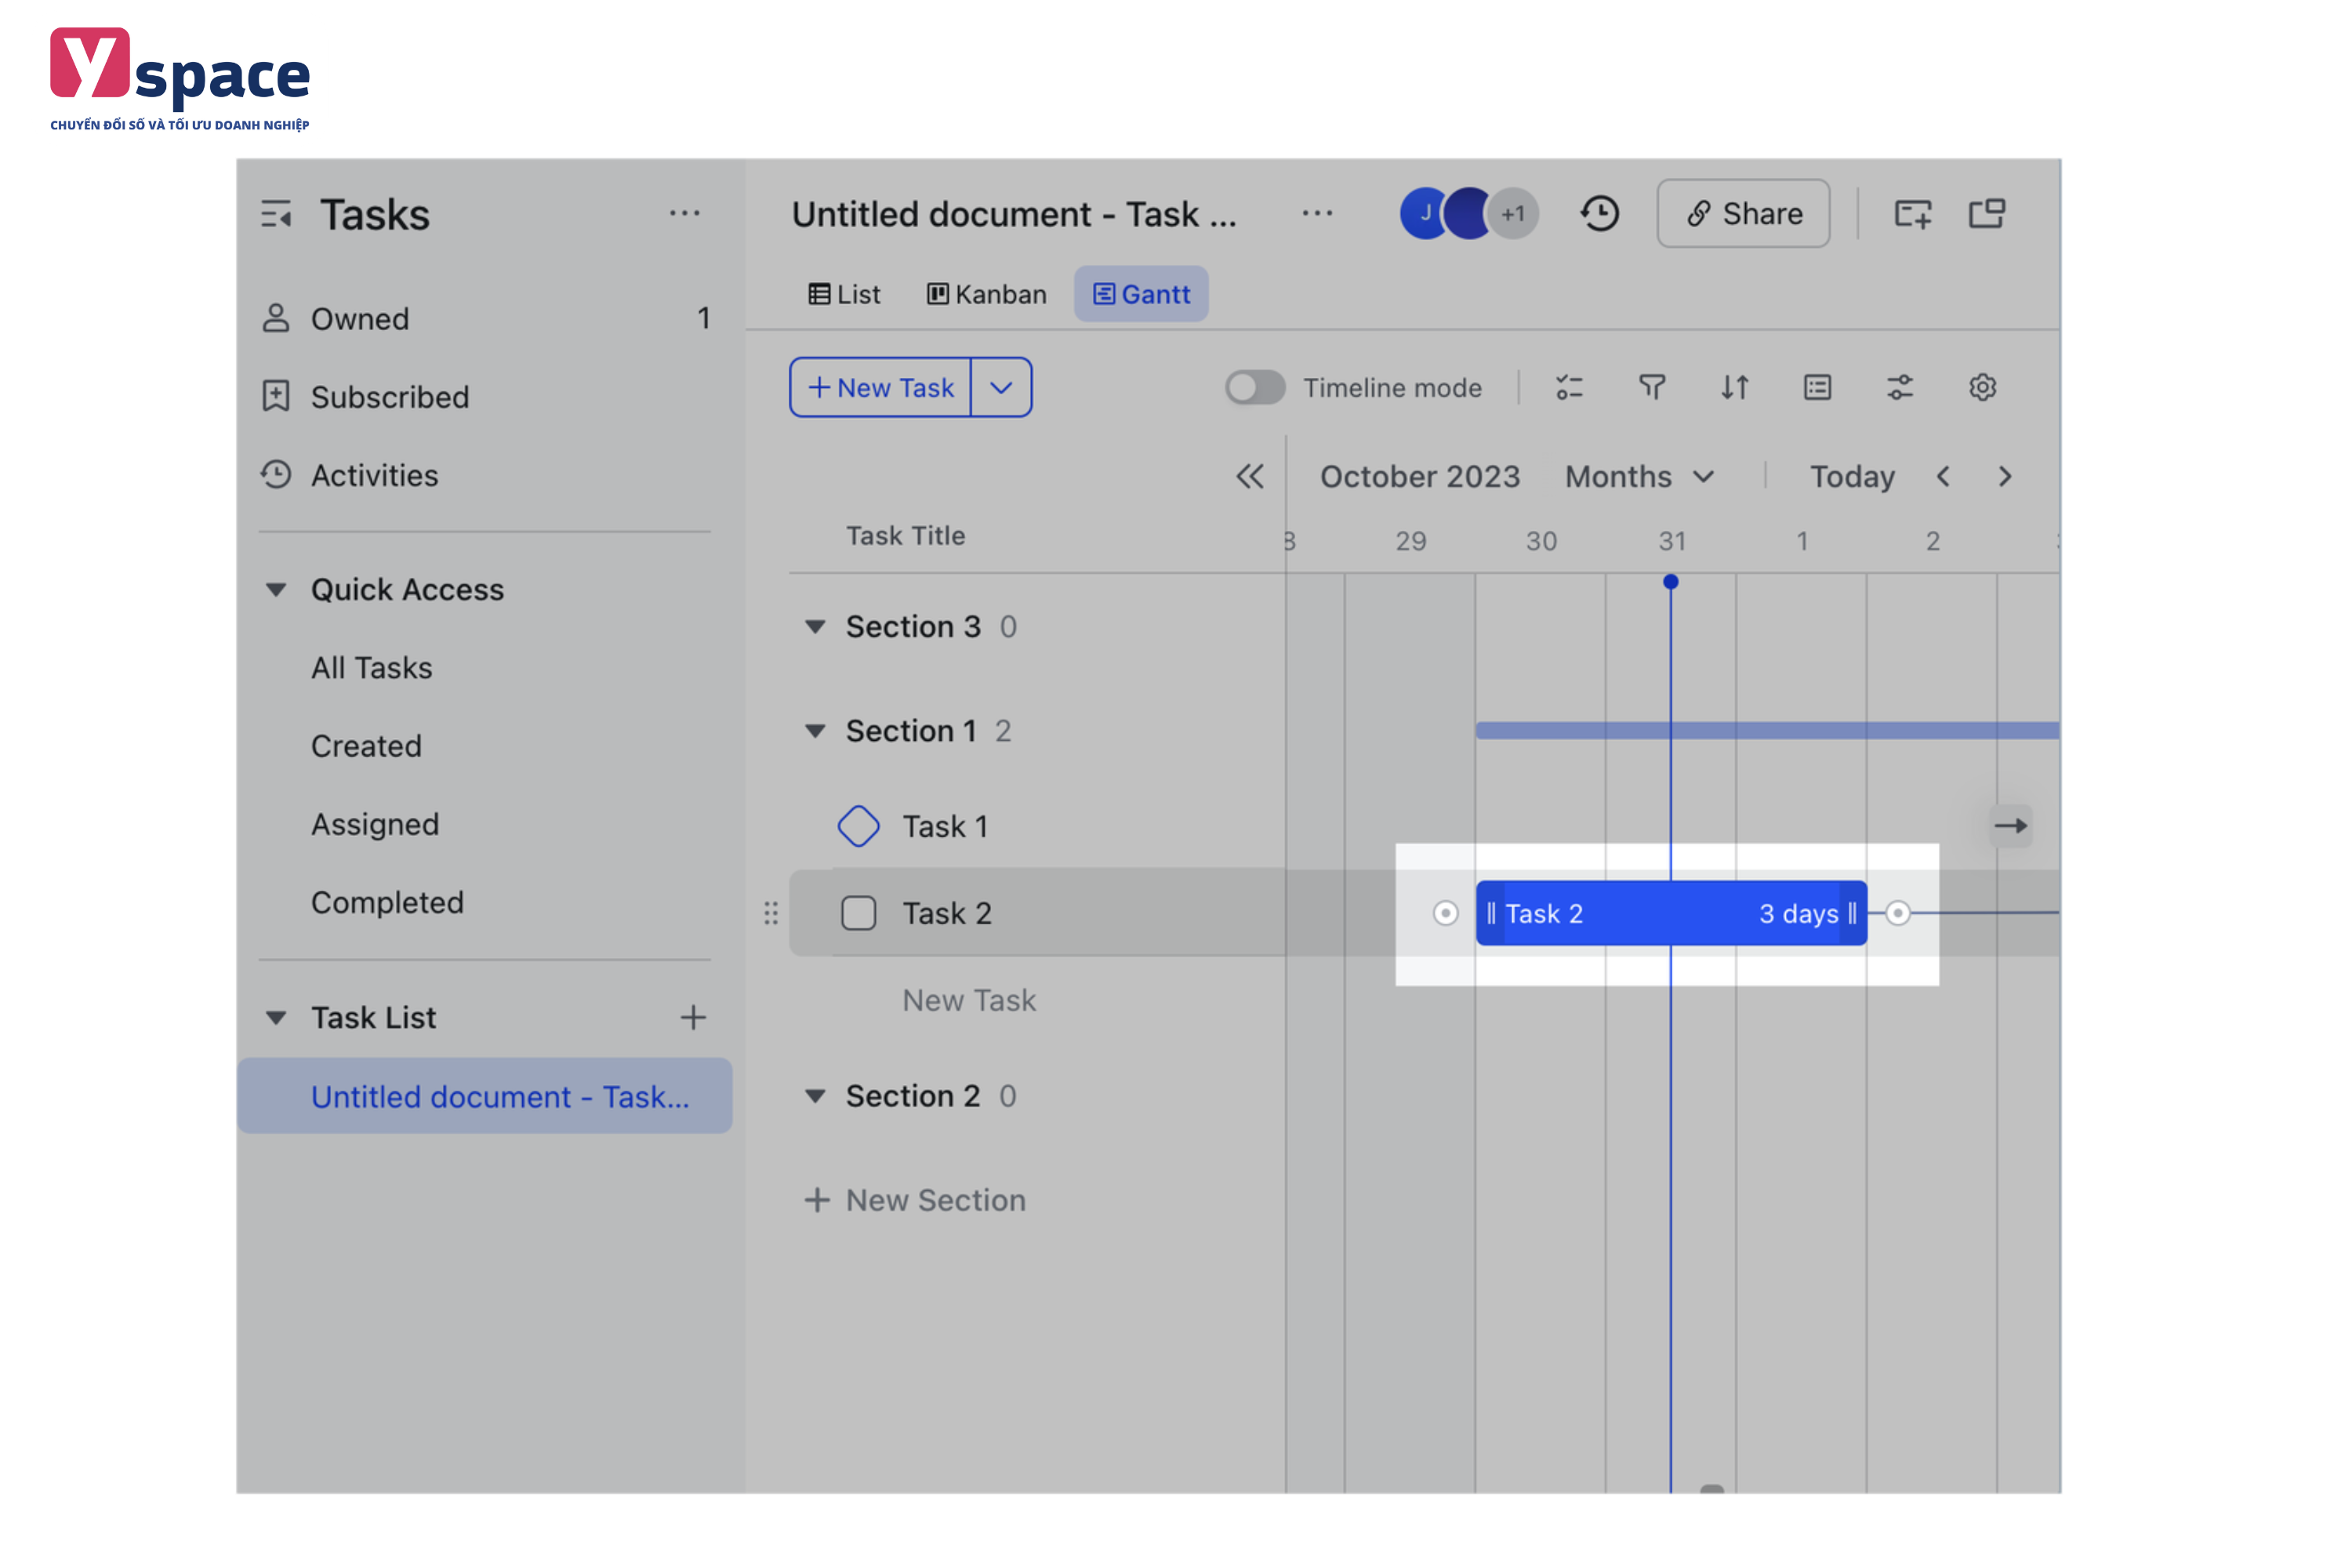Collapse Section 2
This screenshot has width=2352, height=1568.
coord(816,1096)
